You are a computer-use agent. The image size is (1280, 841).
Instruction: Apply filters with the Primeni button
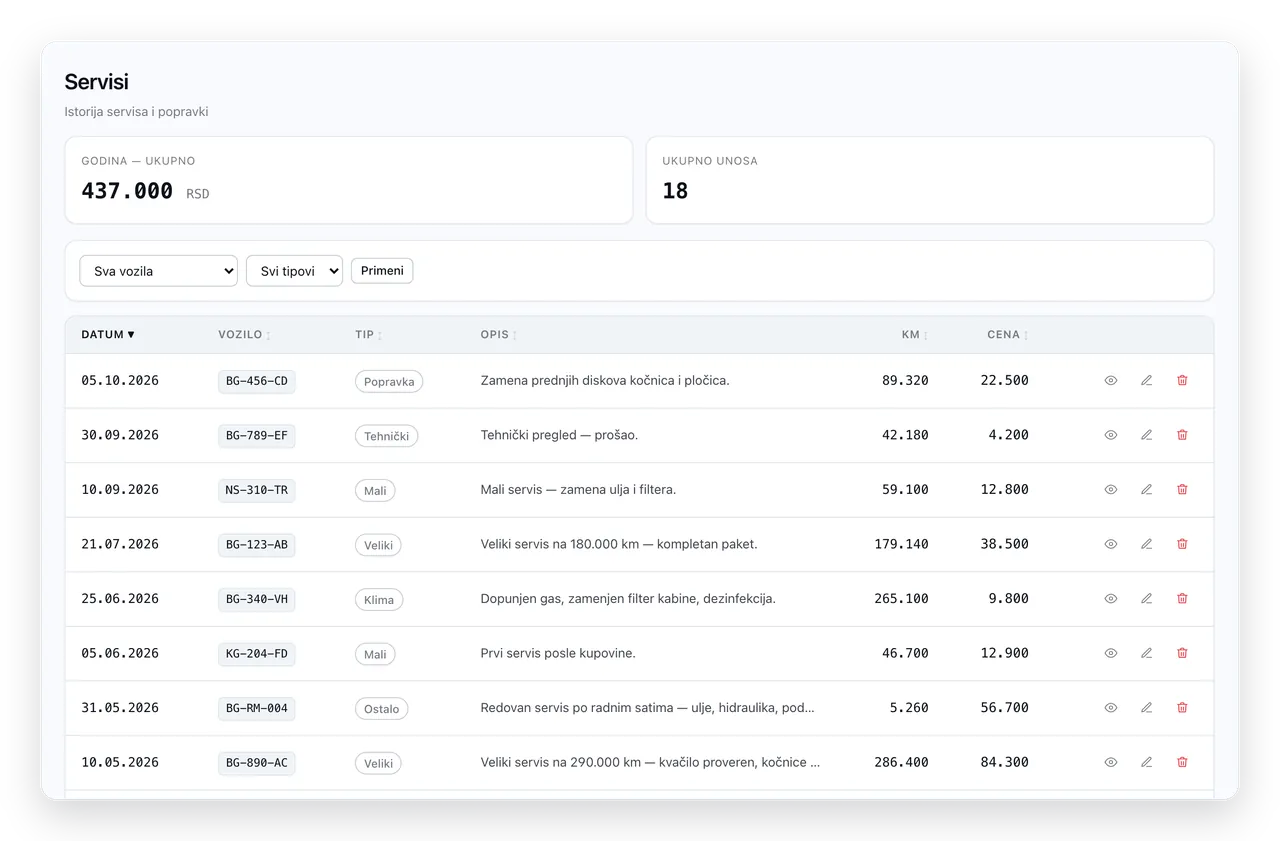click(382, 271)
